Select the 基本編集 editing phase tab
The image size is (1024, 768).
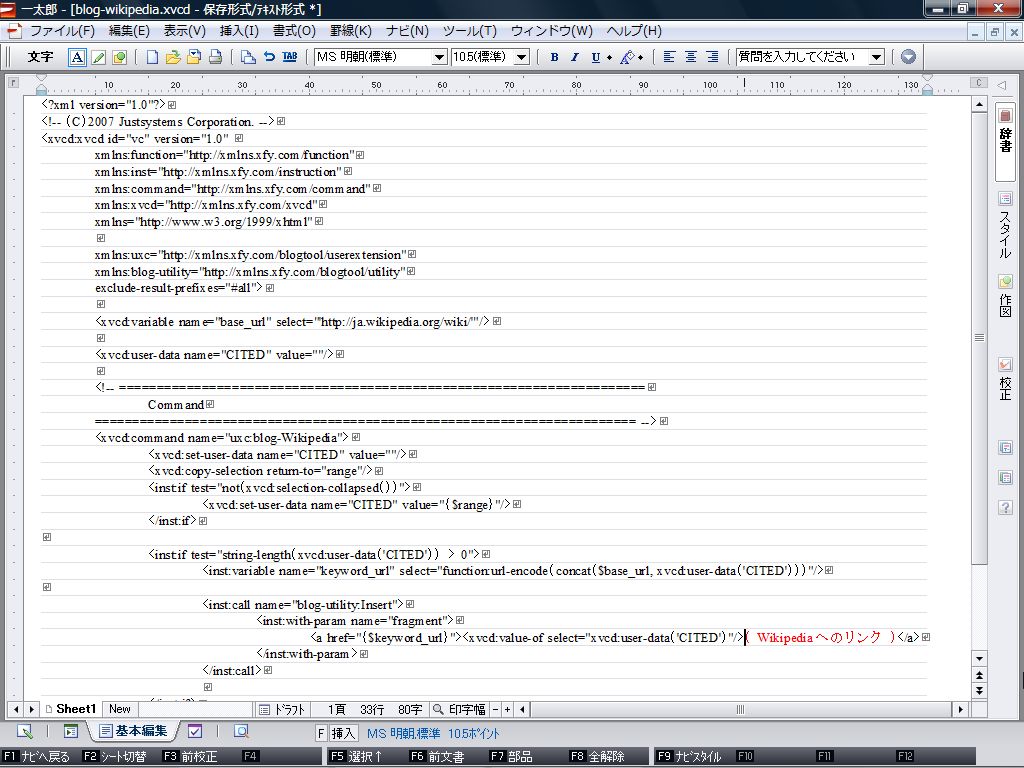point(134,731)
